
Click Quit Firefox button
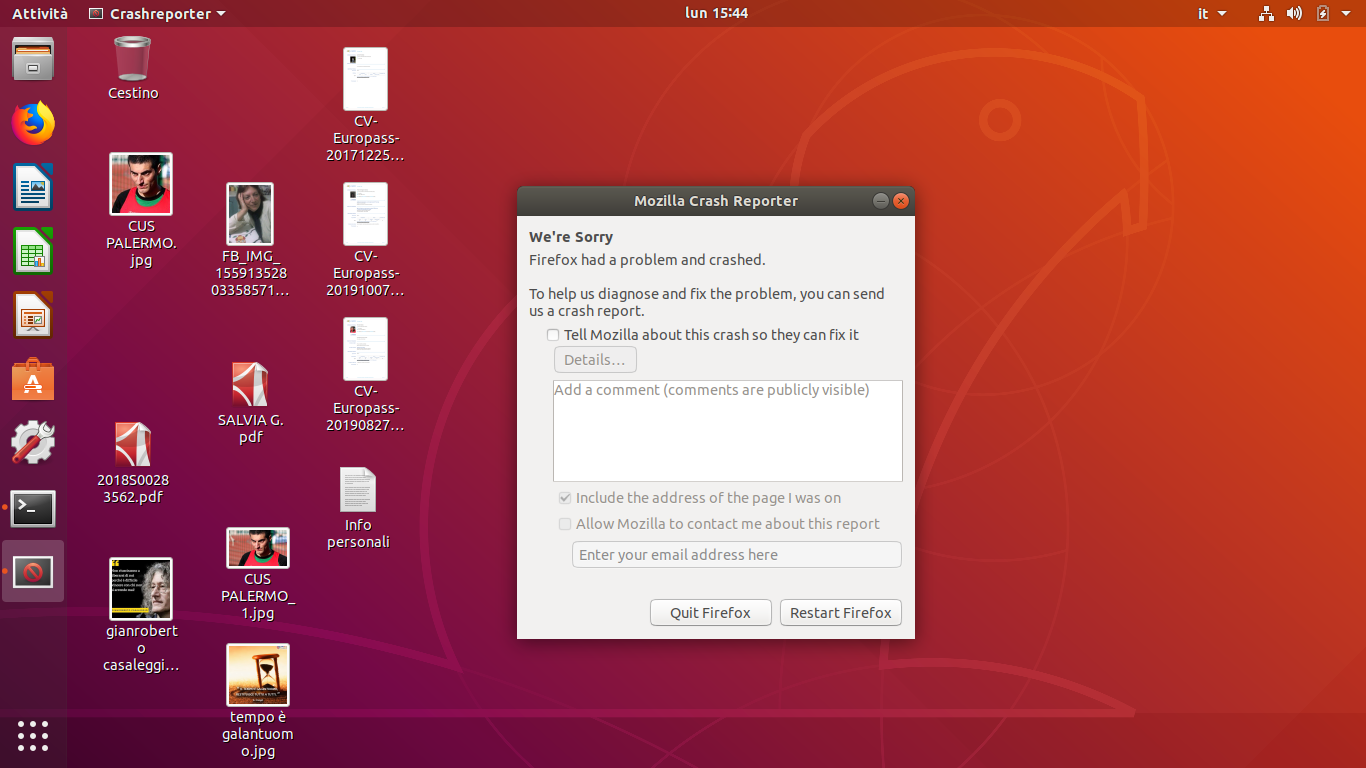coord(711,613)
